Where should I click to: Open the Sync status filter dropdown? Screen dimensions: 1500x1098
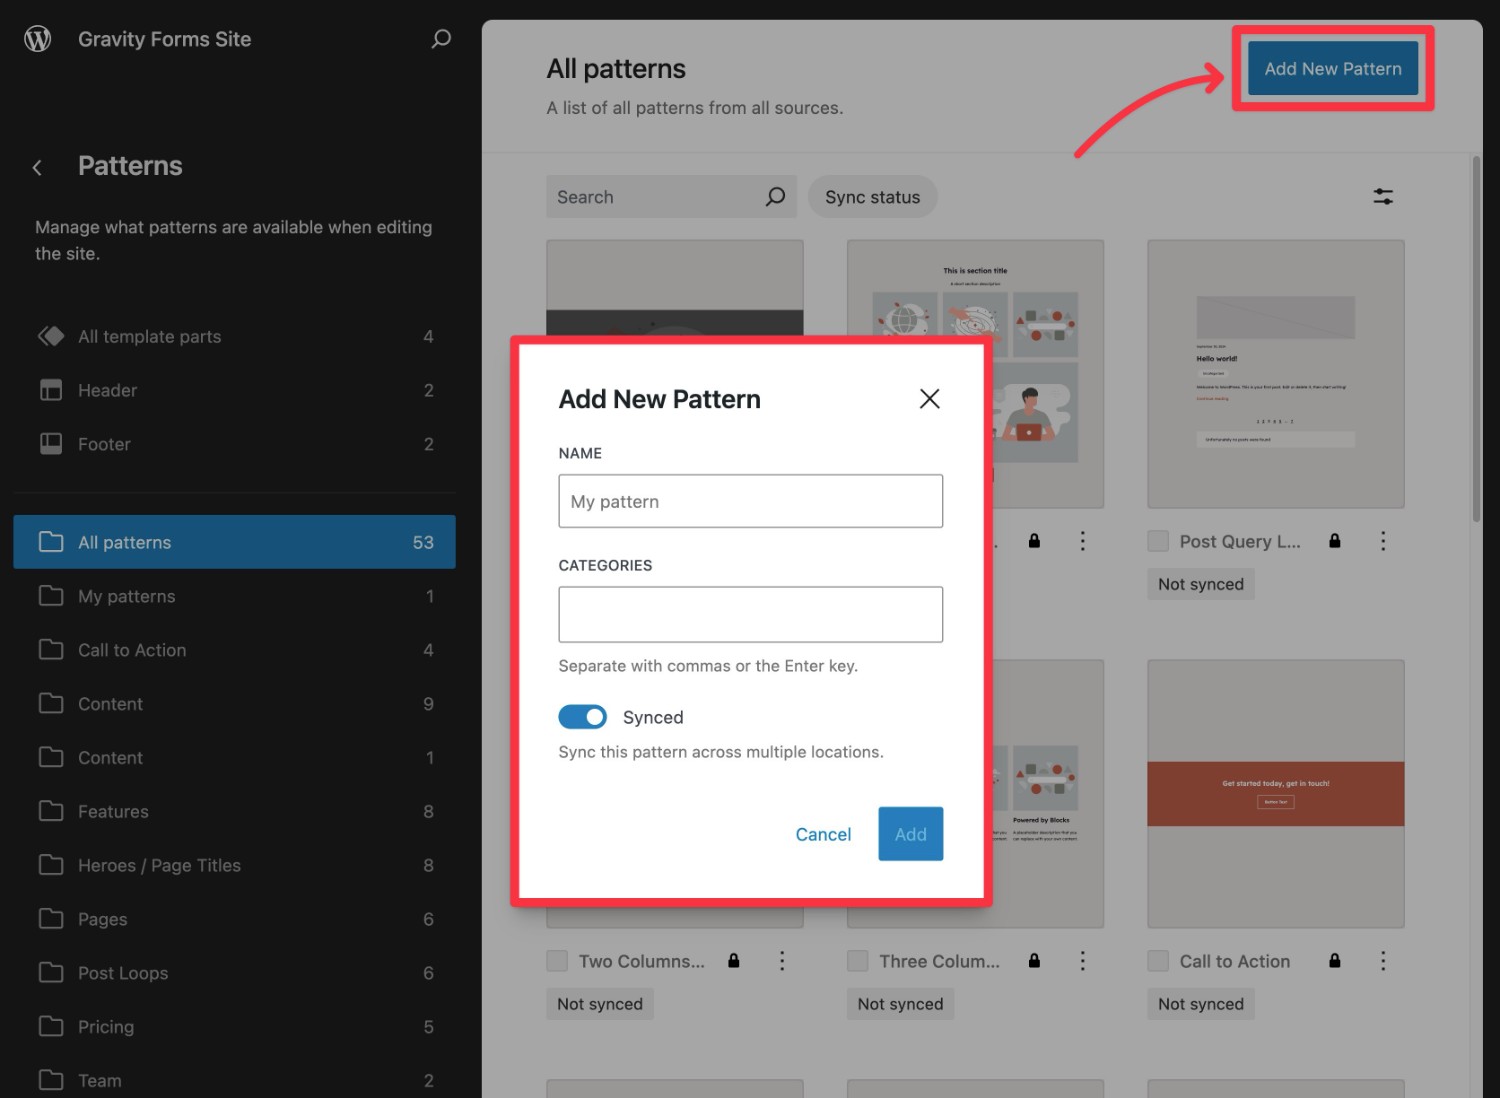pos(872,197)
